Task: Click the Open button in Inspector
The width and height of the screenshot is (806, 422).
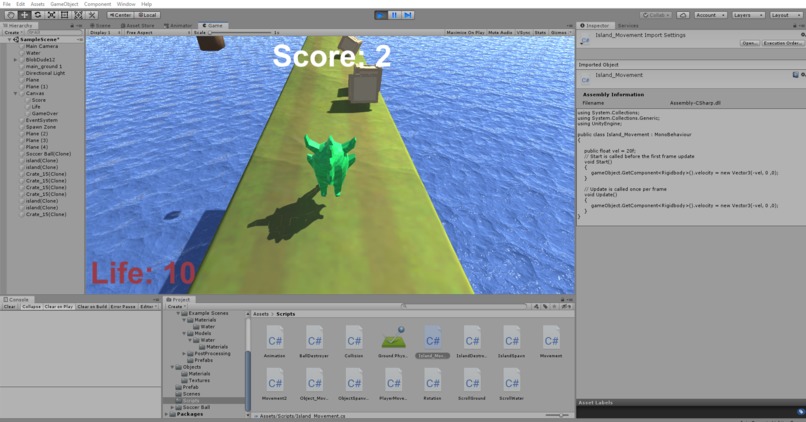Action: (x=749, y=43)
